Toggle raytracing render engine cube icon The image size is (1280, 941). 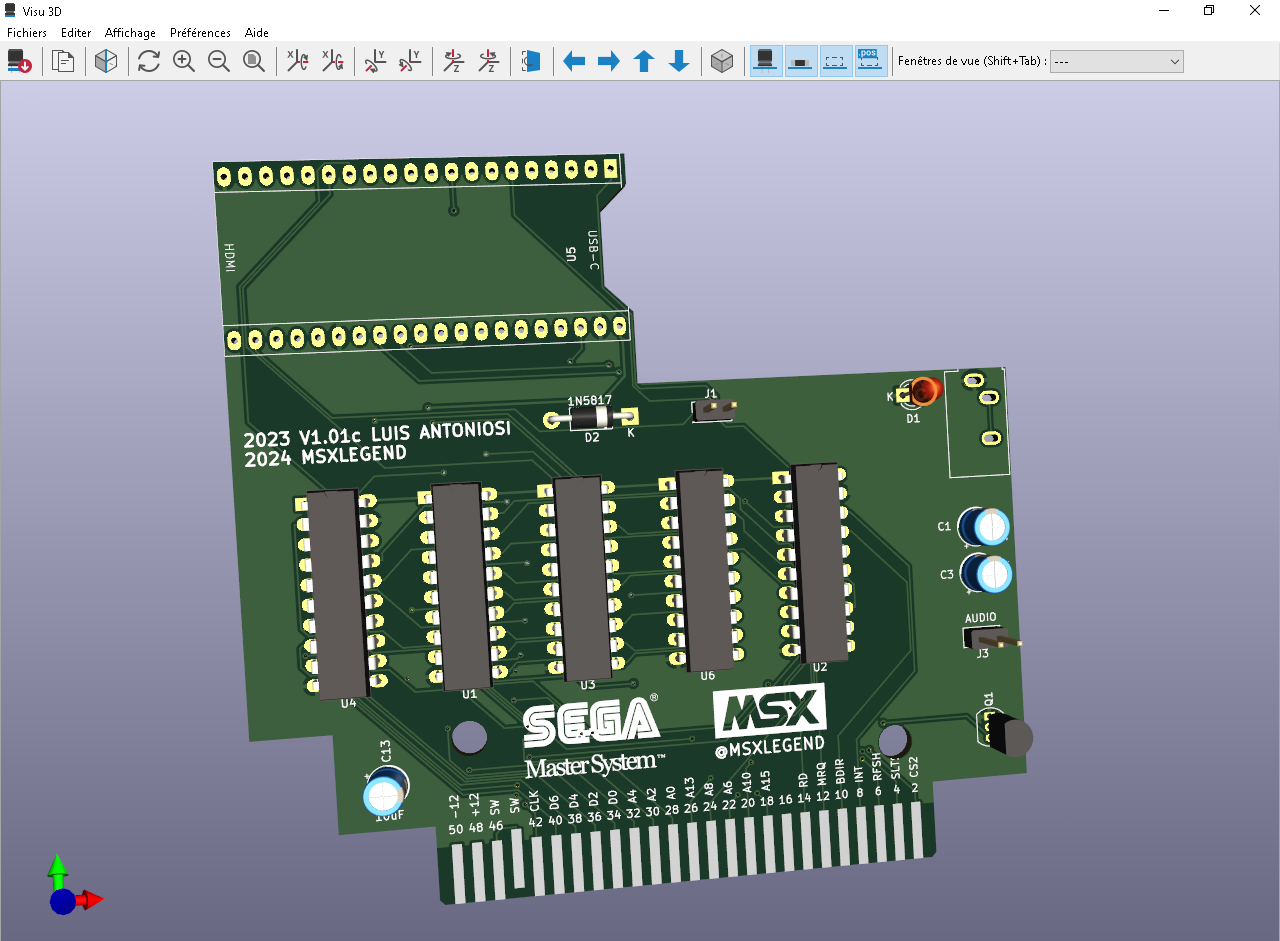(x=106, y=61)
